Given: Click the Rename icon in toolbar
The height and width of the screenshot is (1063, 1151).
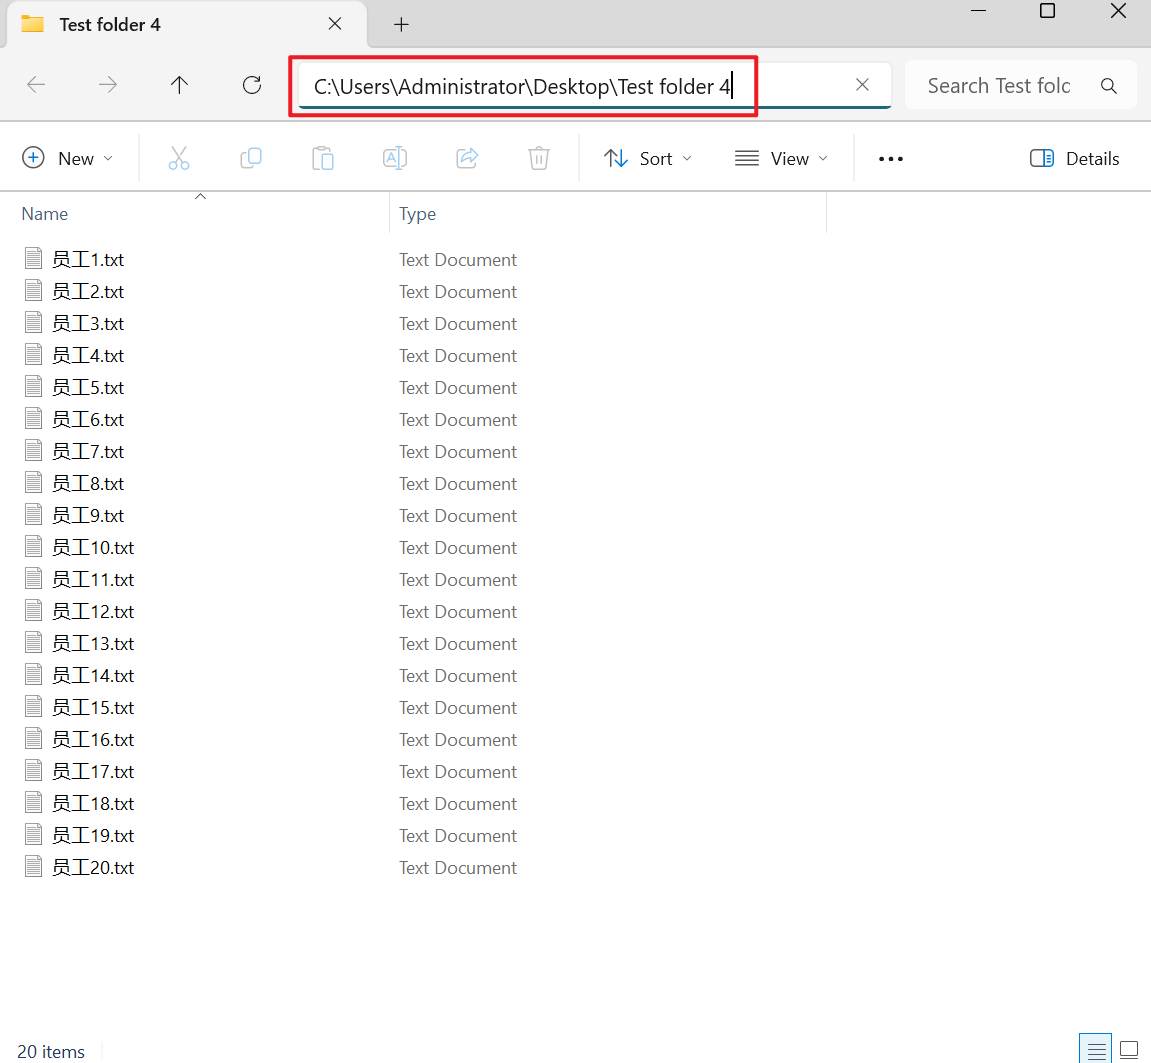Looking at the screenshot, I should 395,158.
